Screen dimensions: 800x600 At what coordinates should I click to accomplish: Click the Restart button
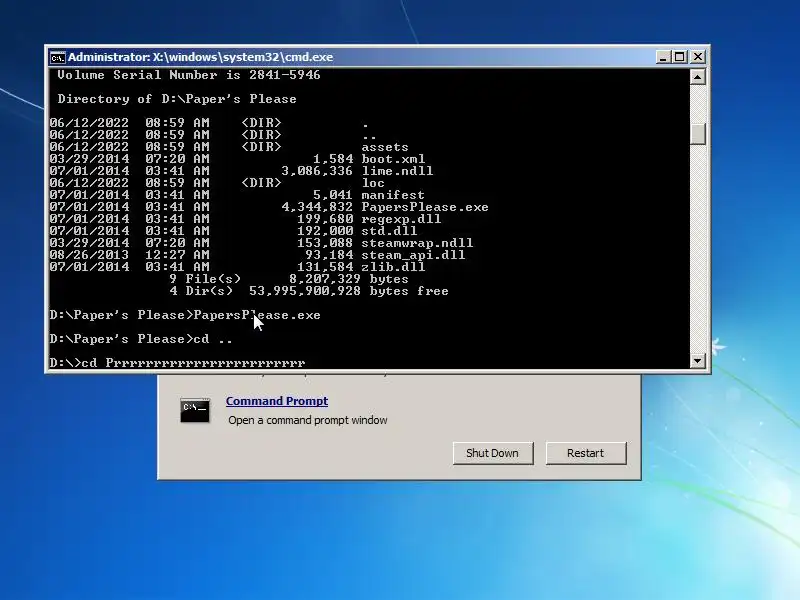[586, 453]
